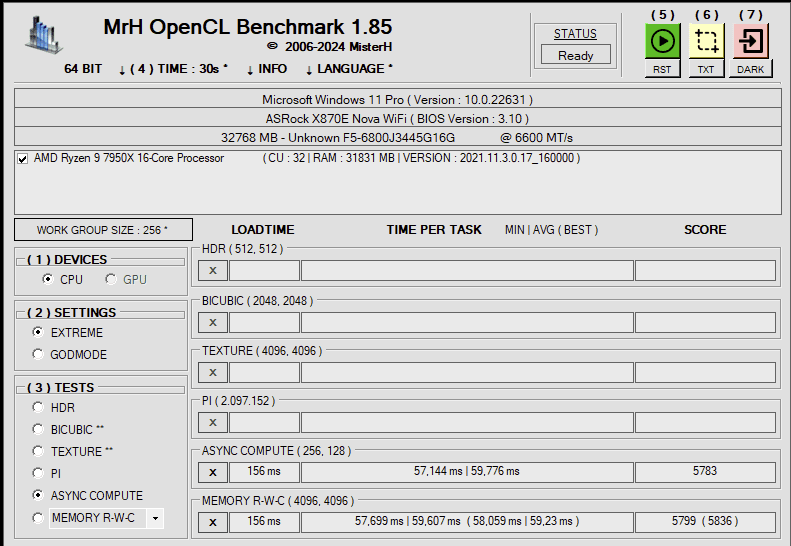Click the empty PI time per task field
Image resolution: width=791 pixels, height=546 pixels.
pos(467,422)
